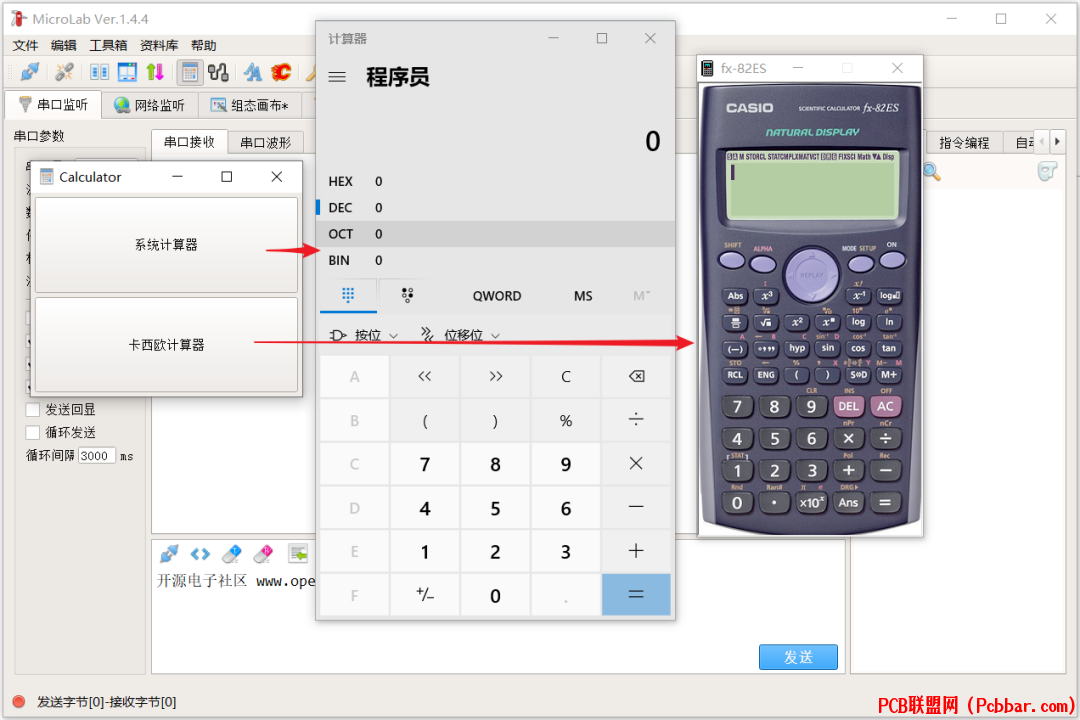
Task: Click the backspace key in 计算器
Action: coord(636,376)
